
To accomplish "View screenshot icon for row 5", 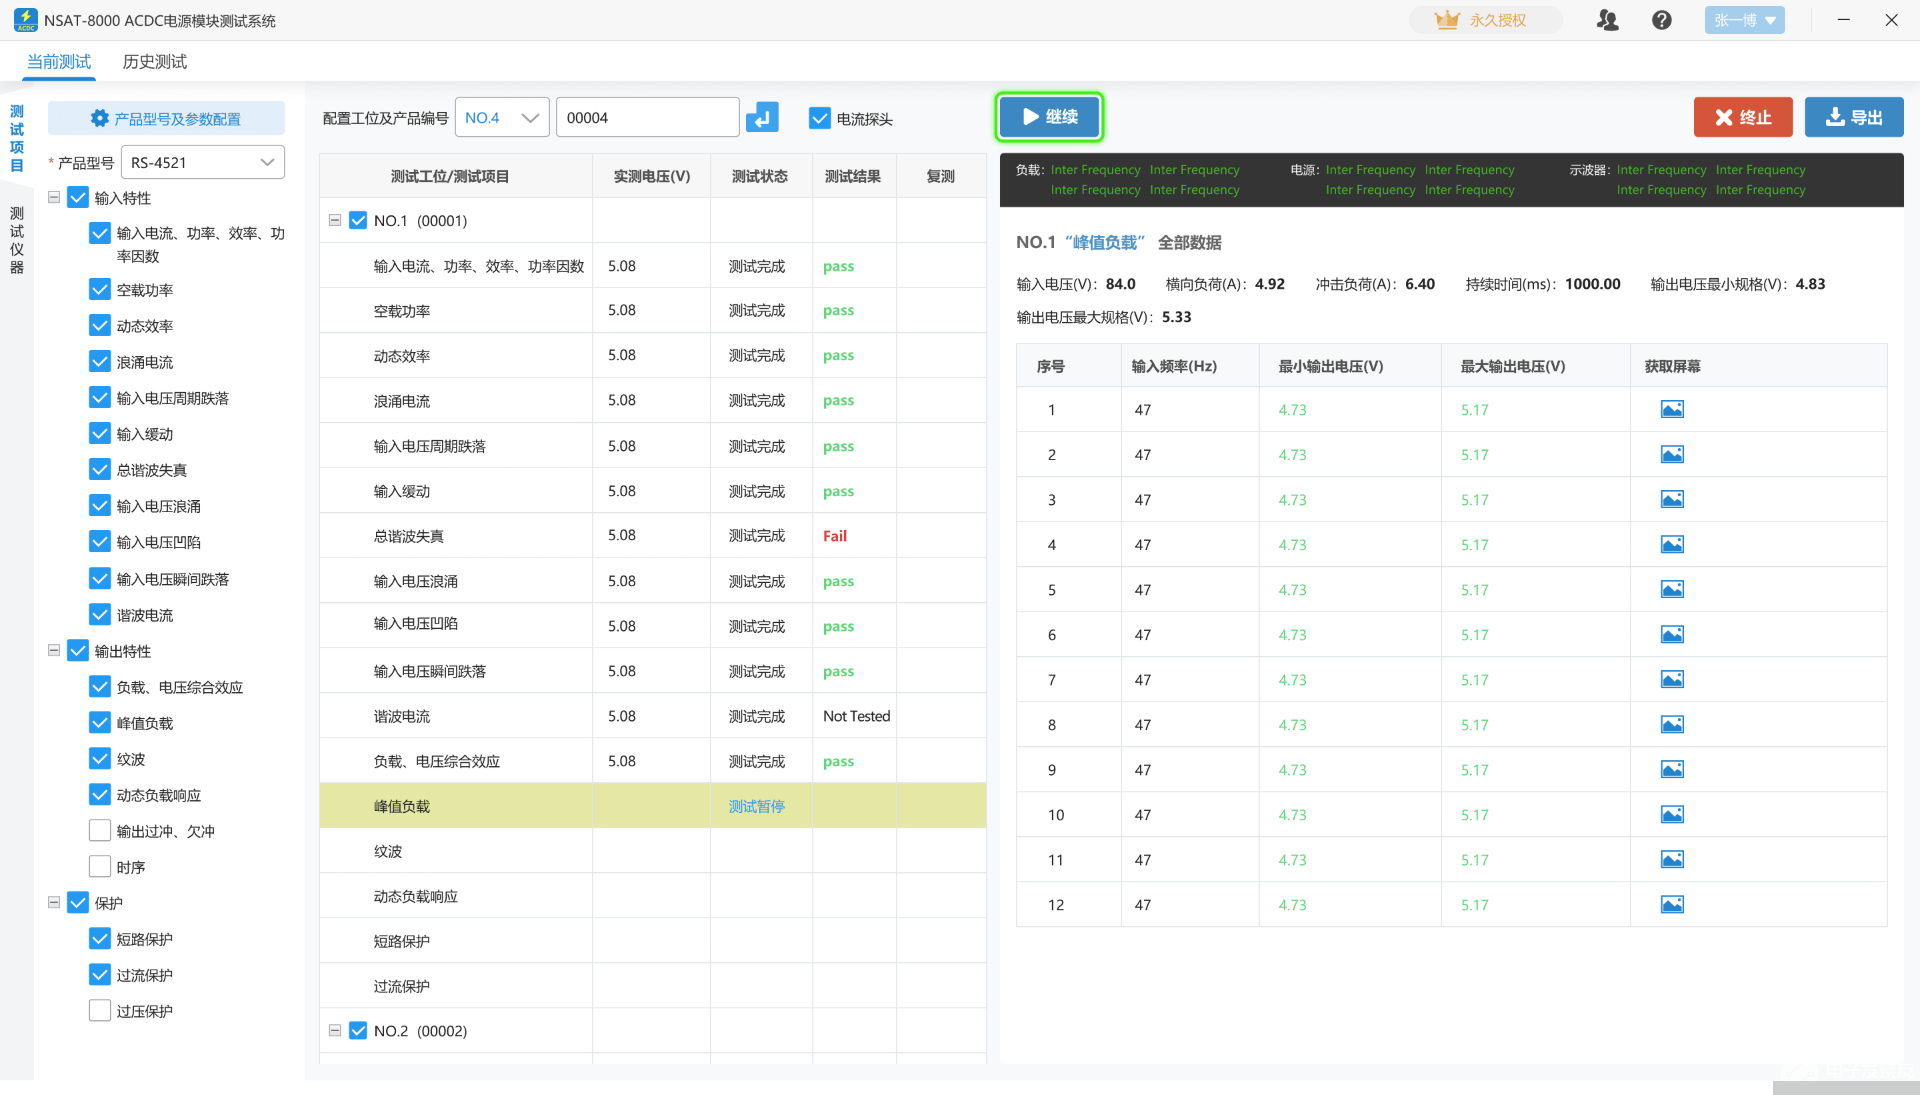I will [x=1672, y=589].
